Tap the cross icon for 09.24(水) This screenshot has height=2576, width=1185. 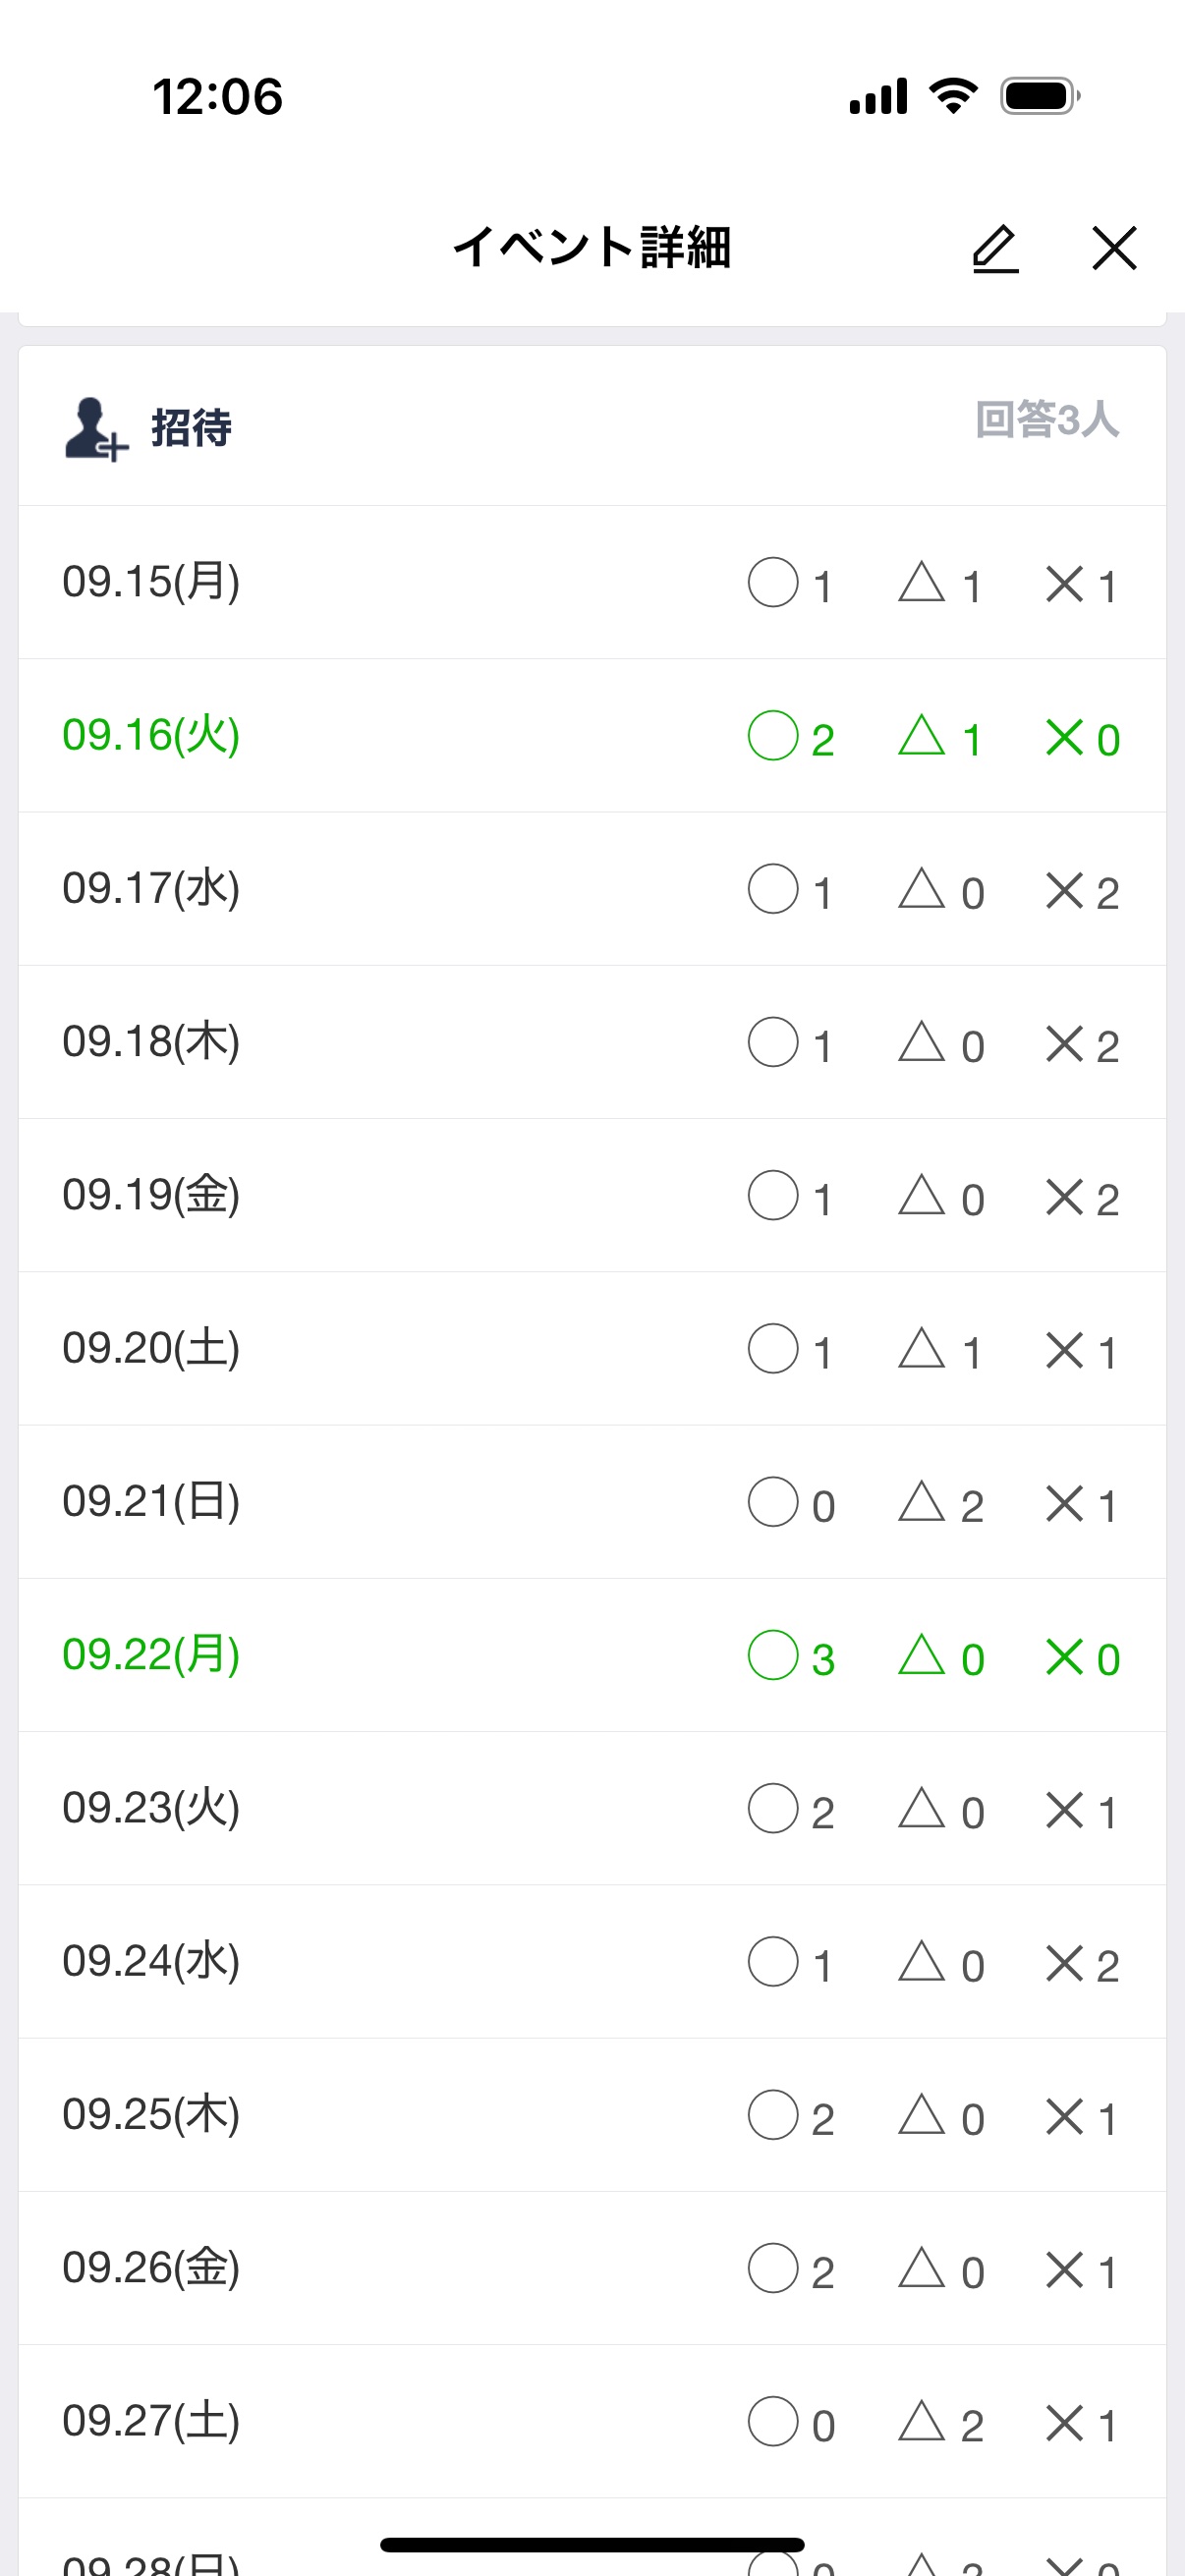coord(1064,1963)
